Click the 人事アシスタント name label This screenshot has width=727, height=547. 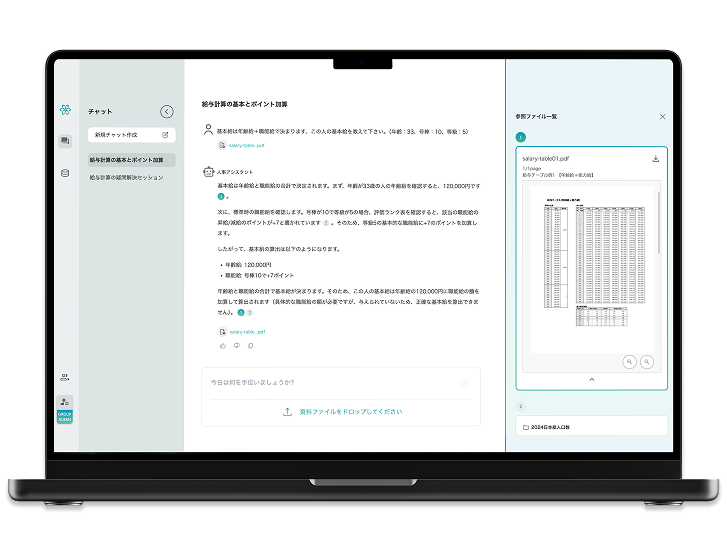pos(235,172)
